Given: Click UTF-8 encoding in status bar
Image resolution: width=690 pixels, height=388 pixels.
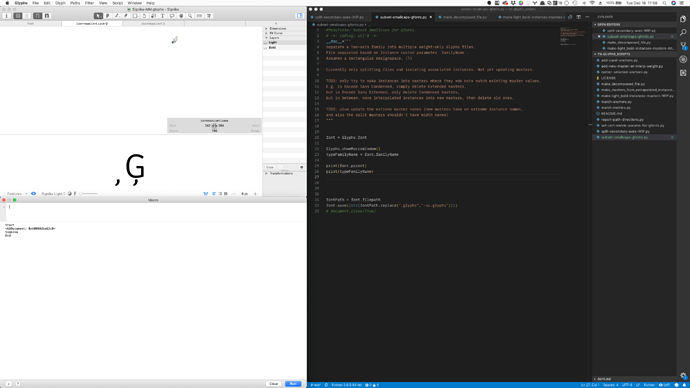Looking at the screenshot, I should tap(627, 385).
